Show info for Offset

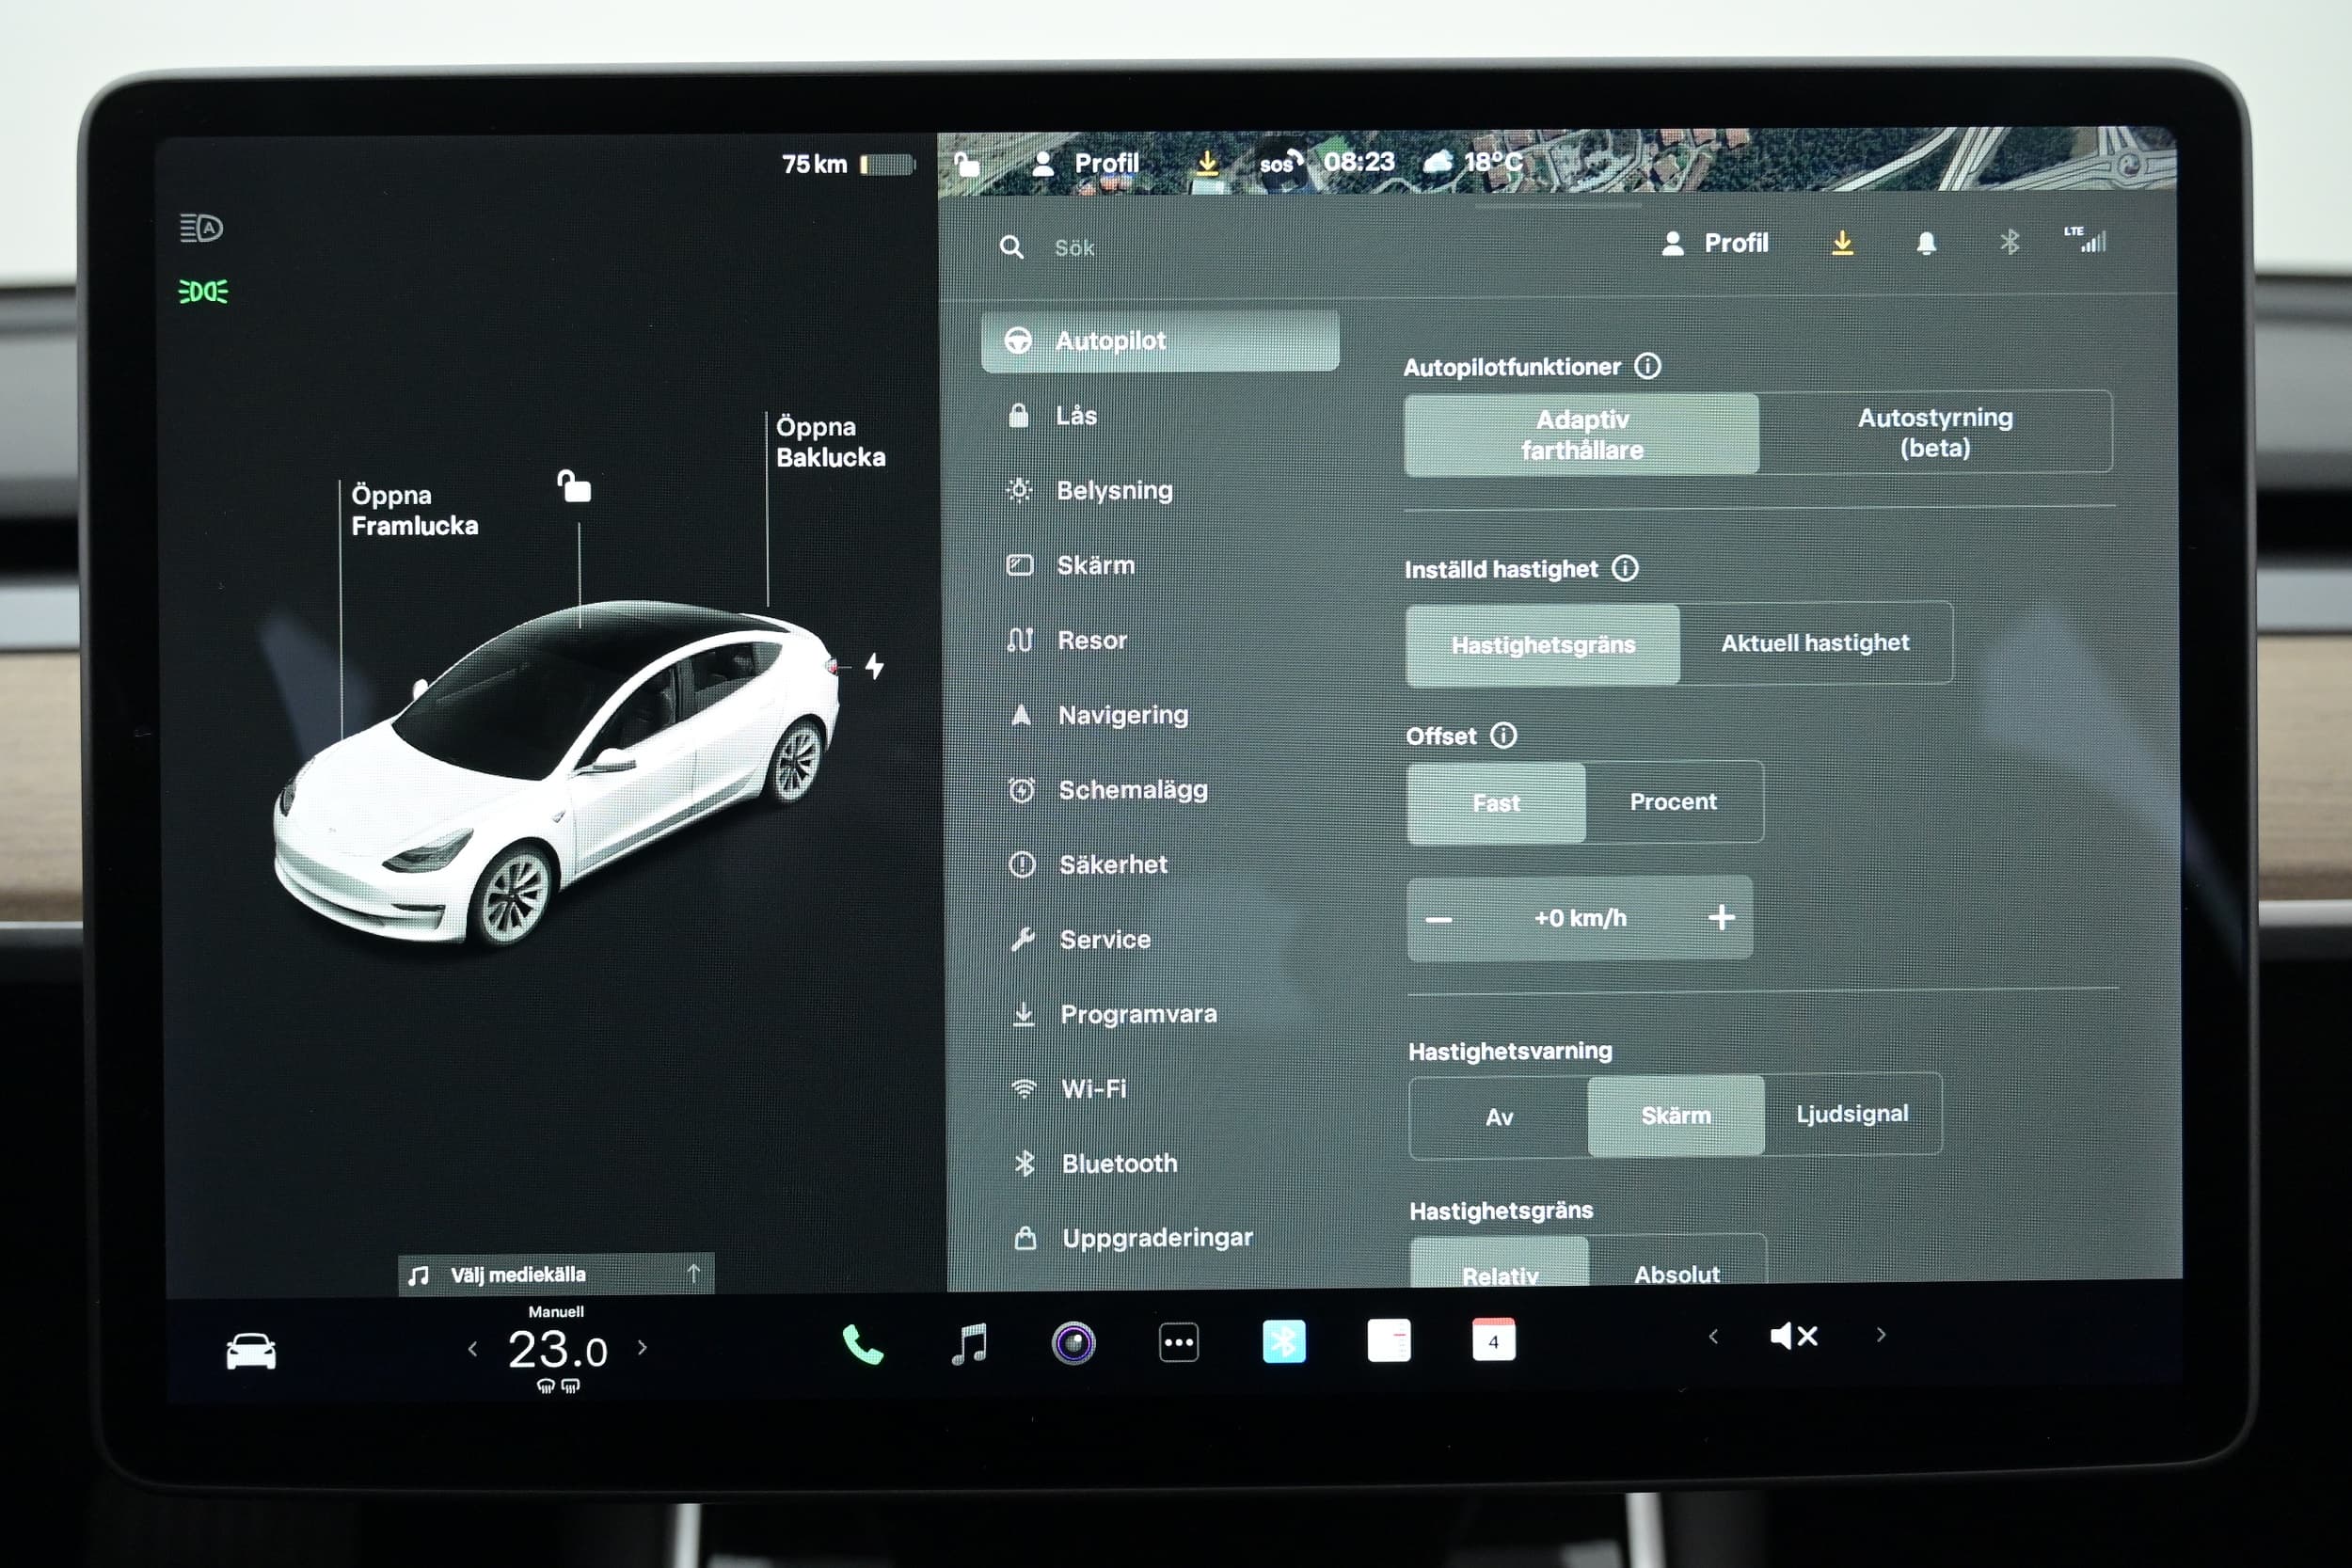point(1503,735)
